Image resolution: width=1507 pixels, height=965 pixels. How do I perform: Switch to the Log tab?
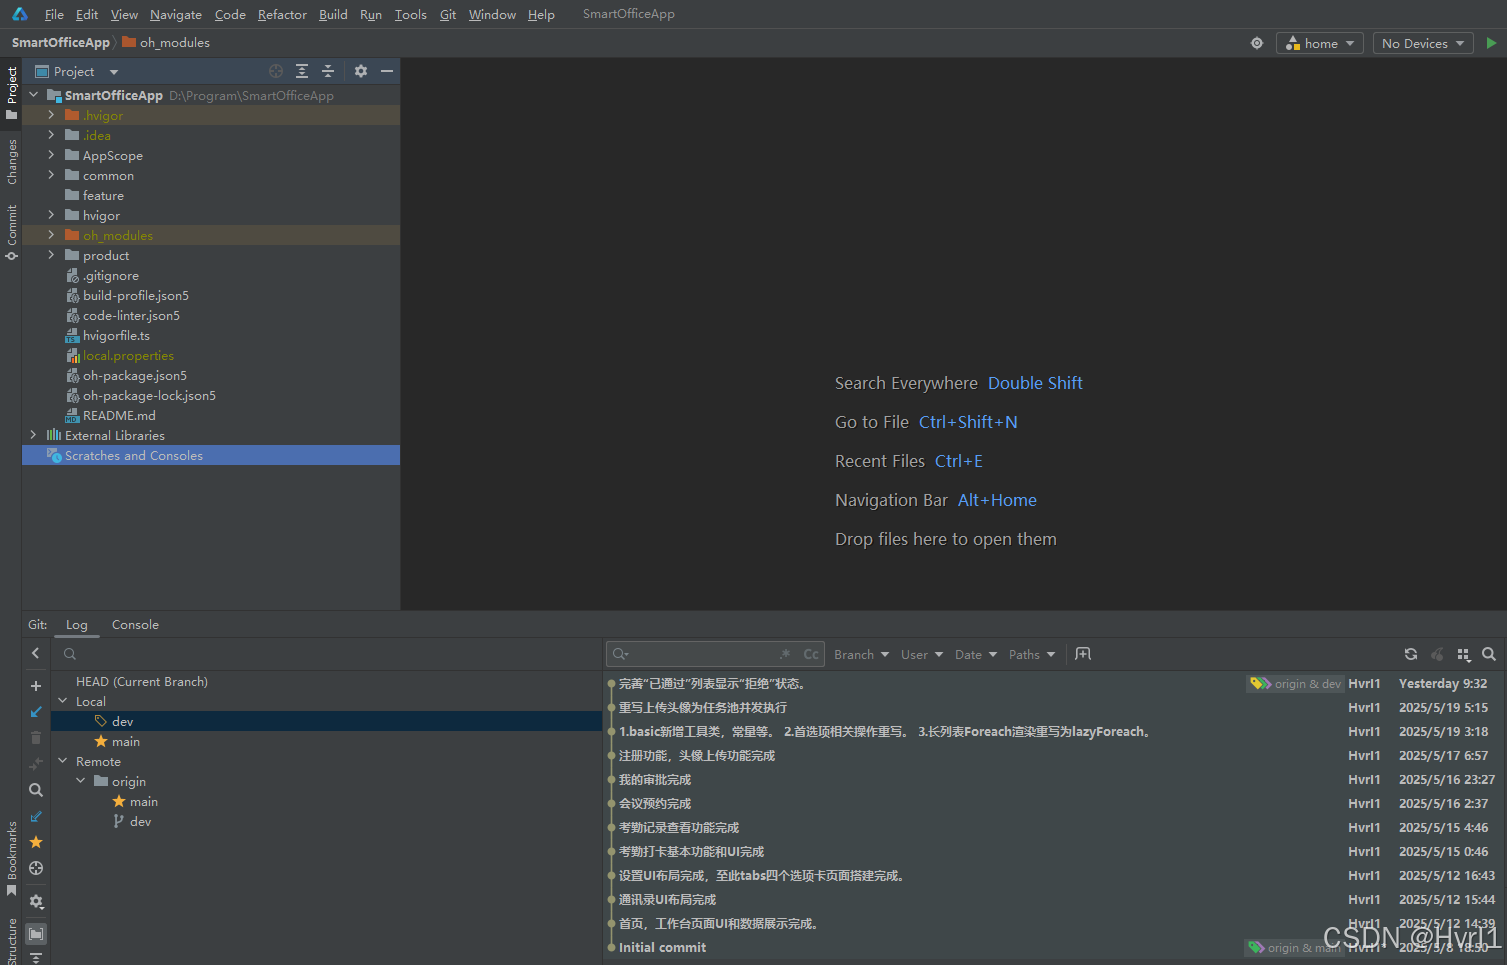[77, 624]
